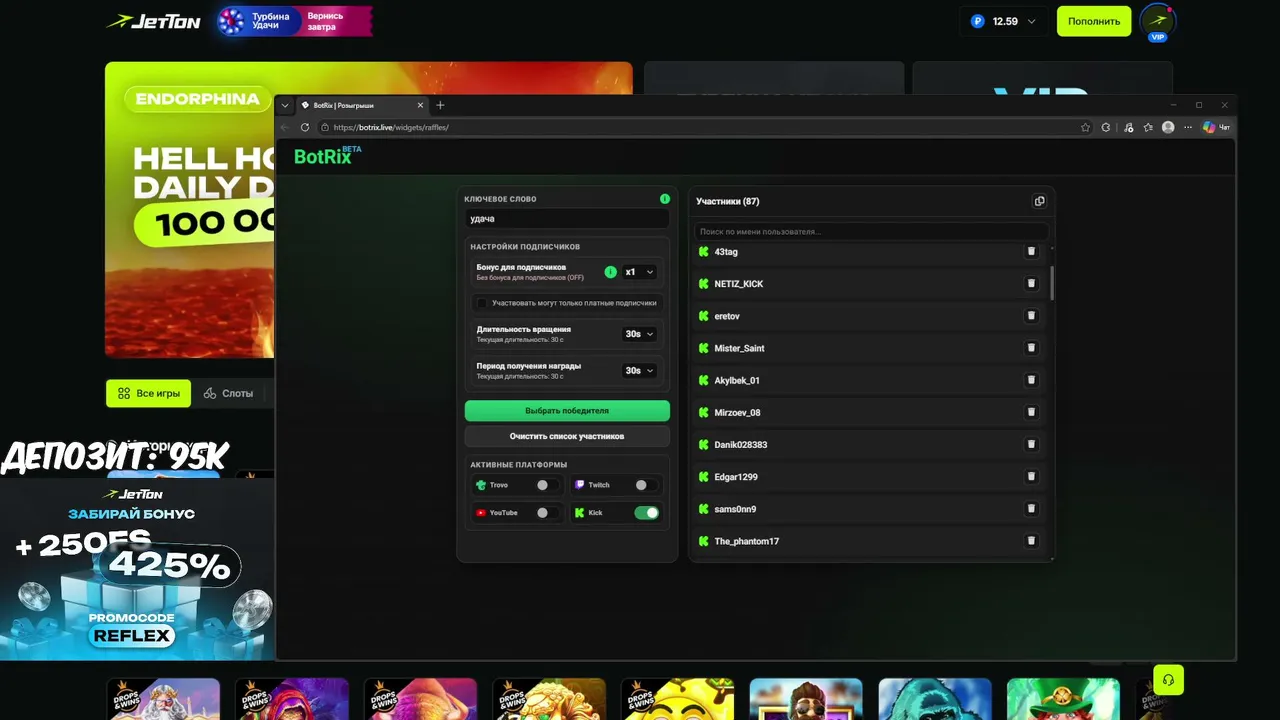Check the paid subscribers only checkbox
Image resolution: width=1280 pixels, height=720 pixels.
tap(482, 303)
